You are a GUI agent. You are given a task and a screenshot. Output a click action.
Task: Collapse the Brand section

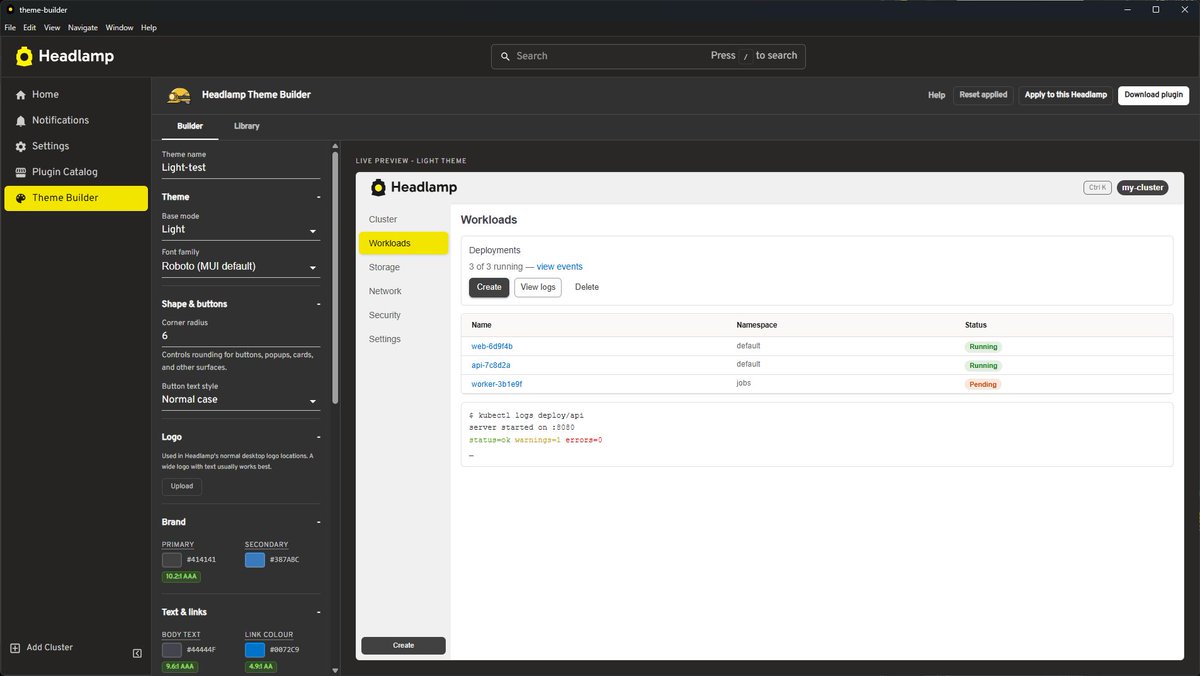(x=318, y=522)
